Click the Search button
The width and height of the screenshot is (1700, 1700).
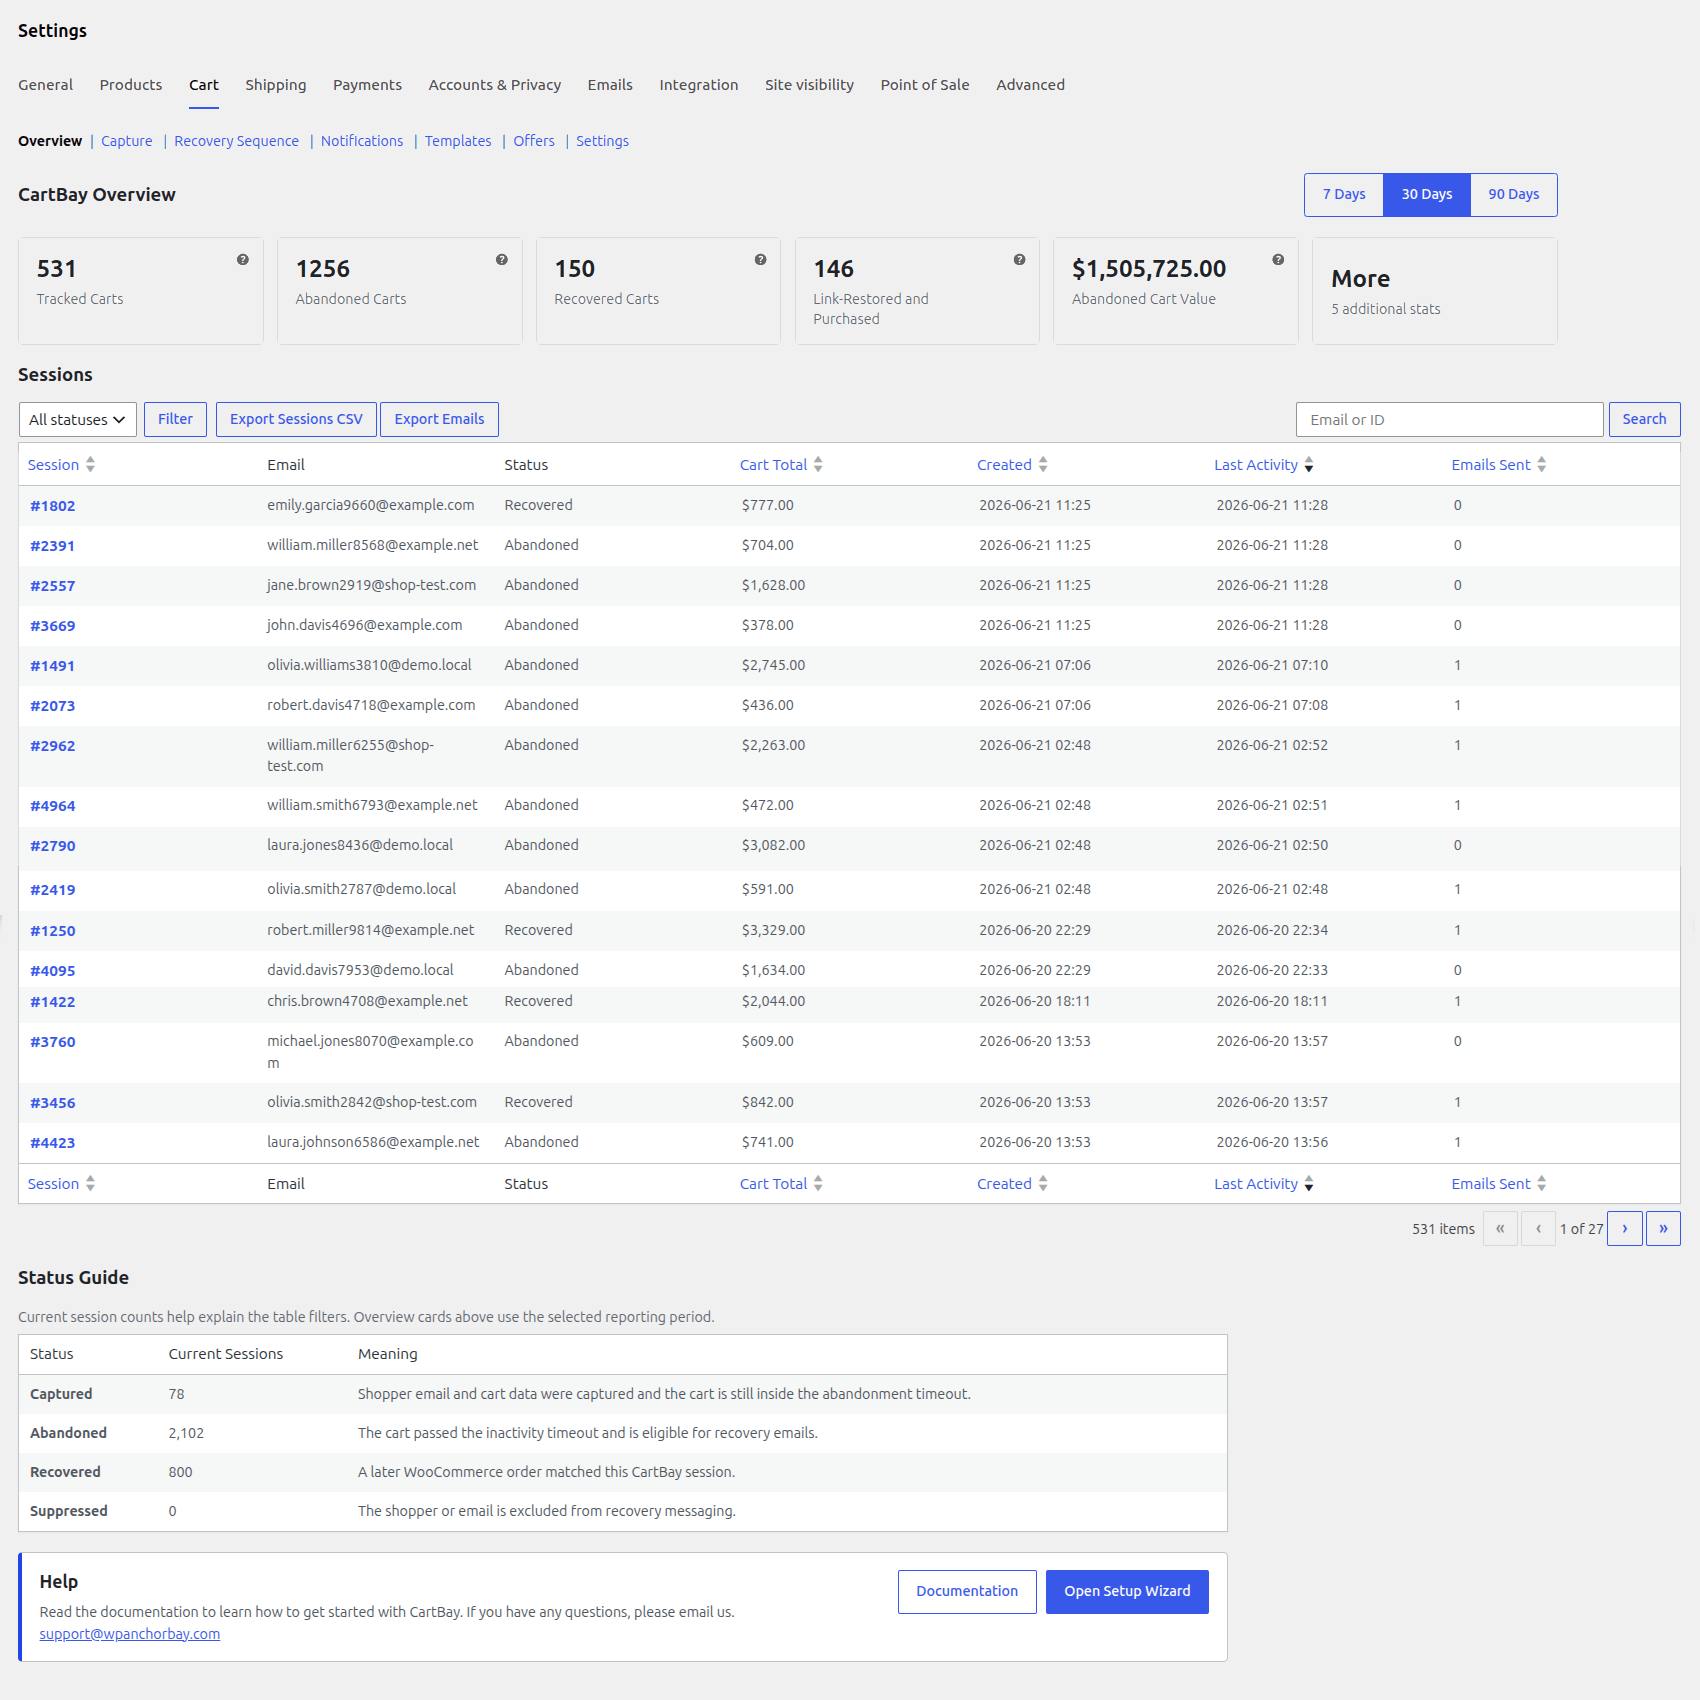point(1644,420)
